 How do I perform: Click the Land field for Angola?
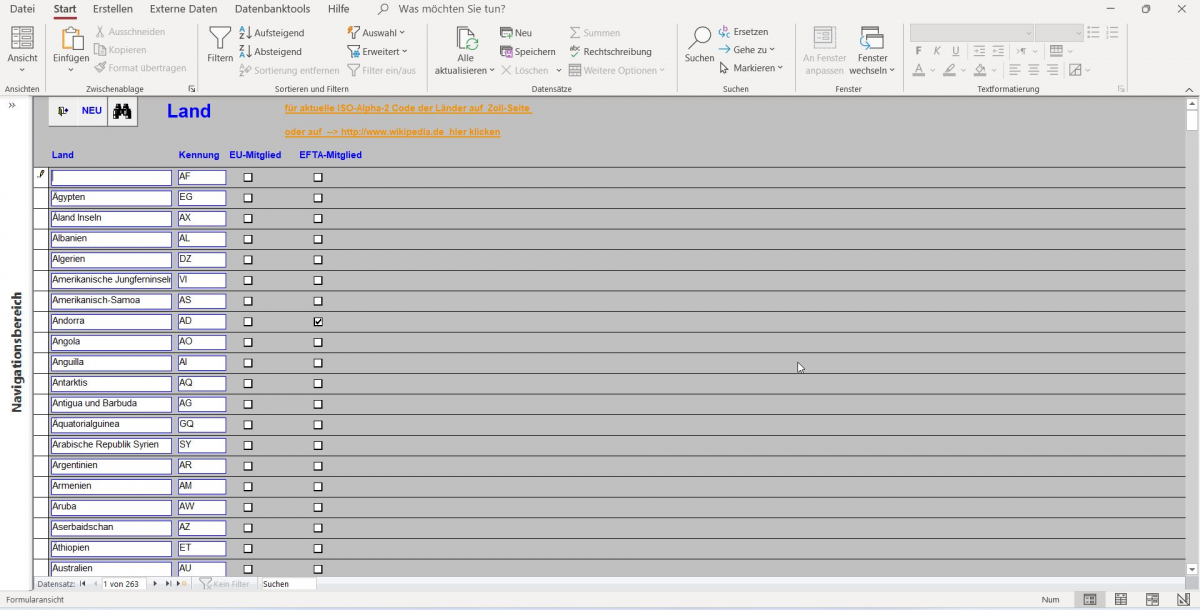pyautogui.click(x=111, y=343)
